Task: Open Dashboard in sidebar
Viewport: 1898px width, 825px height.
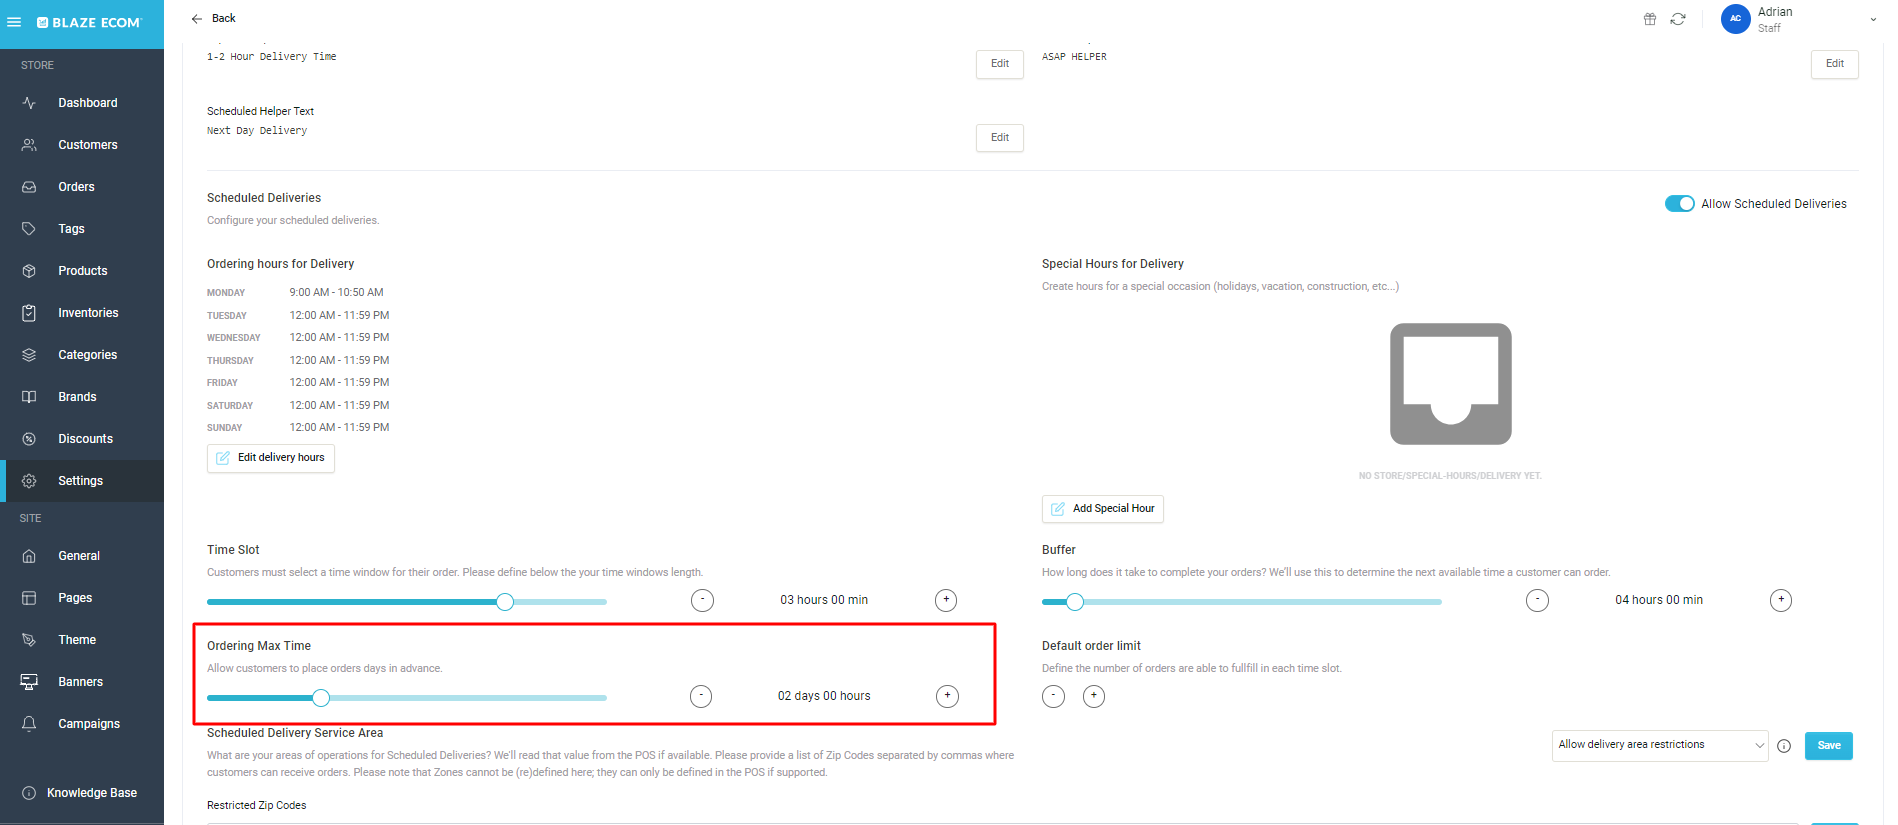Action: click(82, 103)
